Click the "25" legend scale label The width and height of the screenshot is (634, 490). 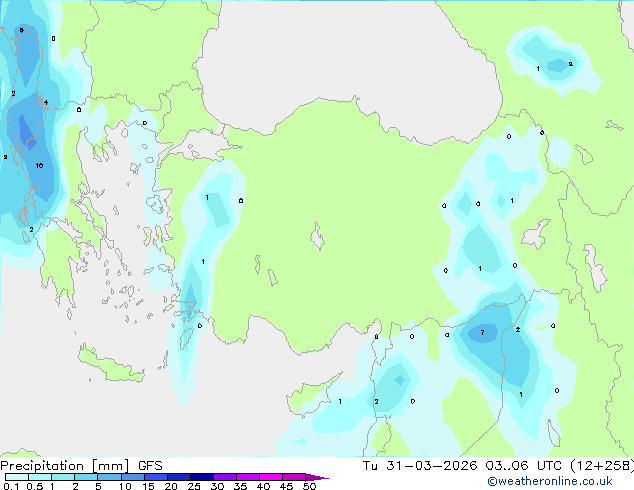(x=194, y=486)
